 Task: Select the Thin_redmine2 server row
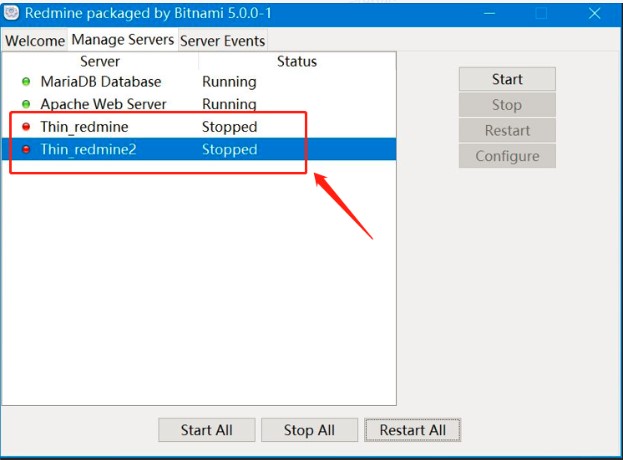pos(199,149)
